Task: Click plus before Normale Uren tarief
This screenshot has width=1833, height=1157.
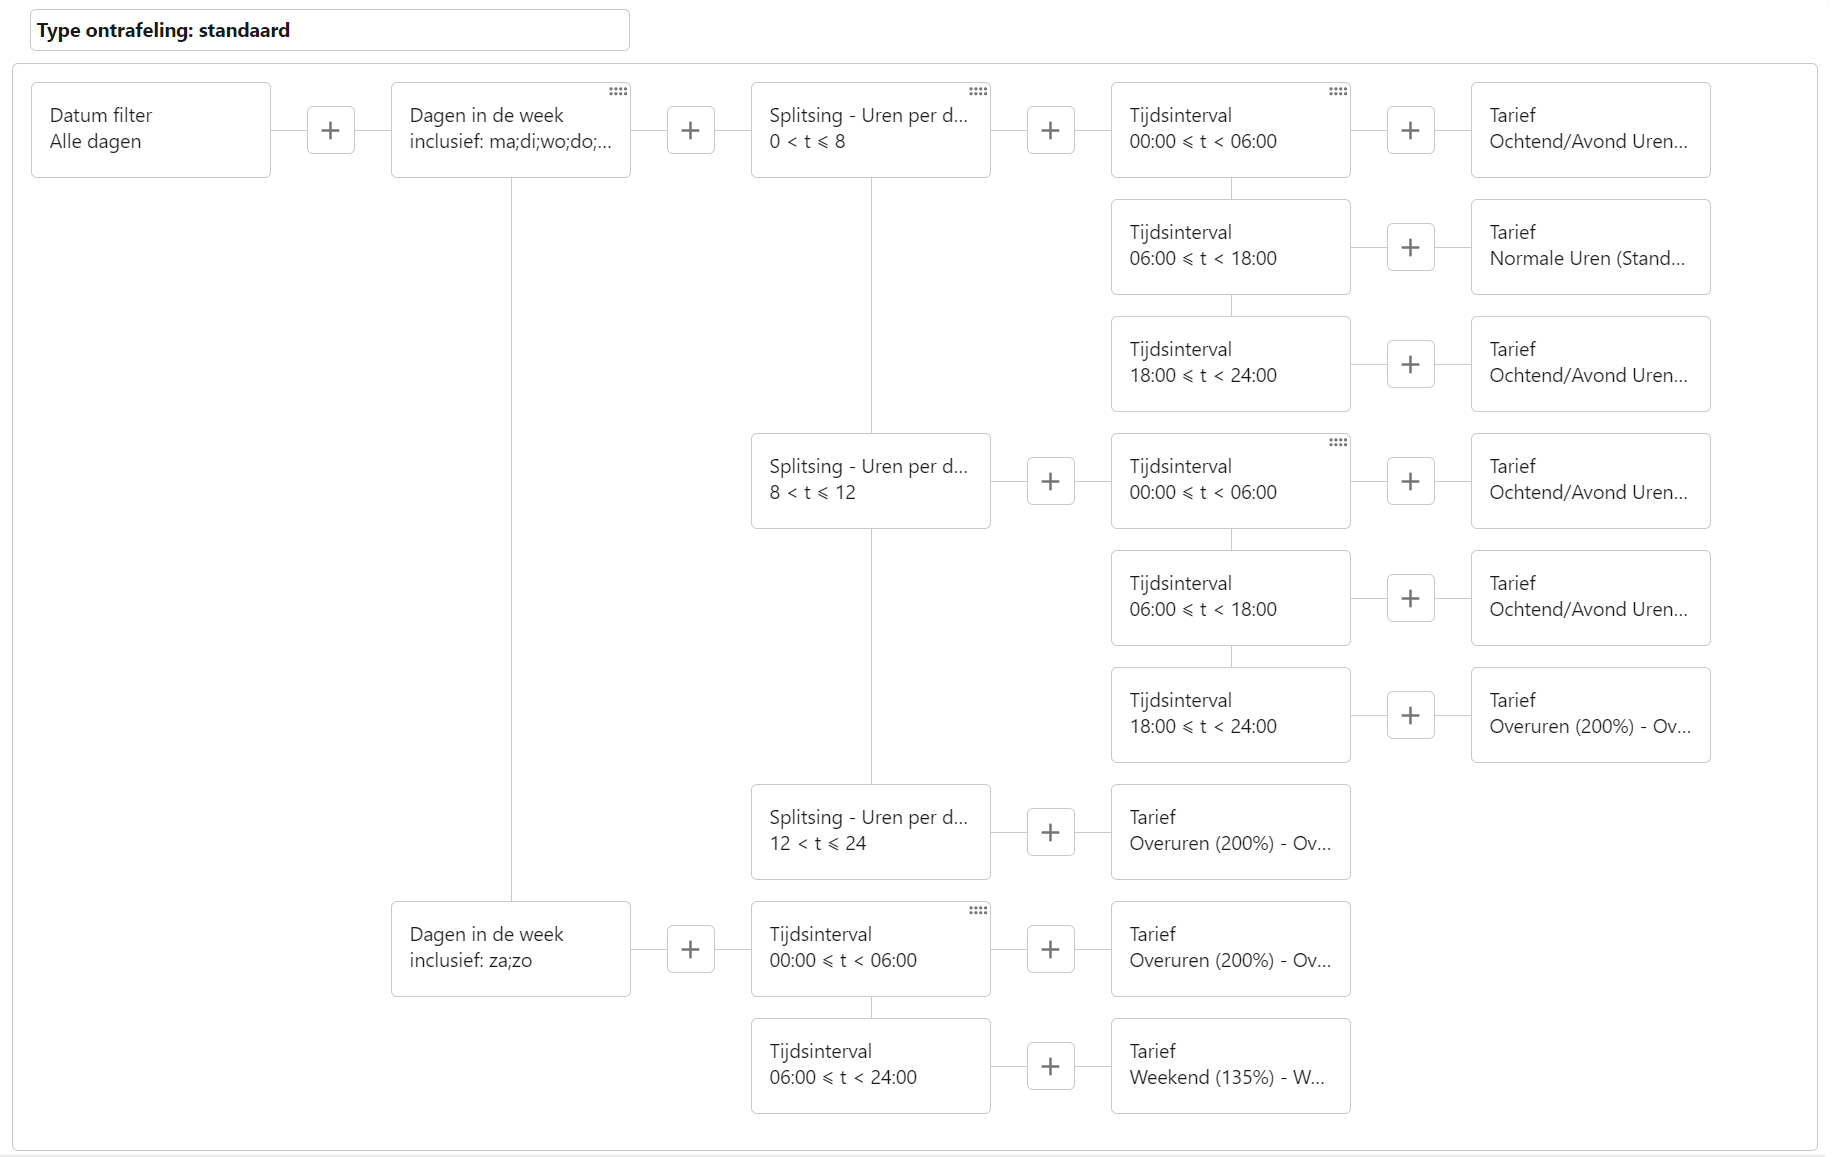Action: click(1411, 247)
